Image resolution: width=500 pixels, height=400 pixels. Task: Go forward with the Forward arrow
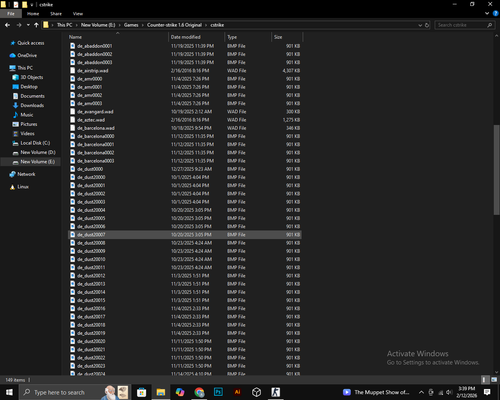(19, 25)
